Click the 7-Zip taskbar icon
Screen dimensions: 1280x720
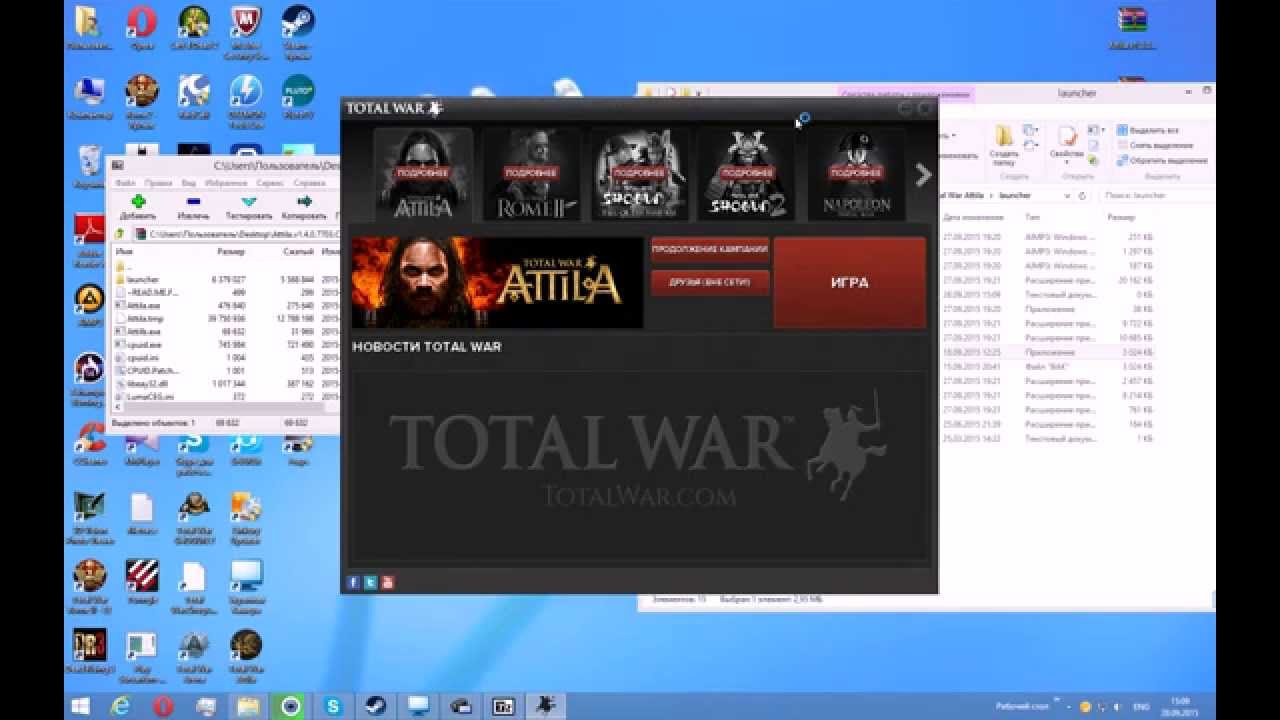point(503,706)
